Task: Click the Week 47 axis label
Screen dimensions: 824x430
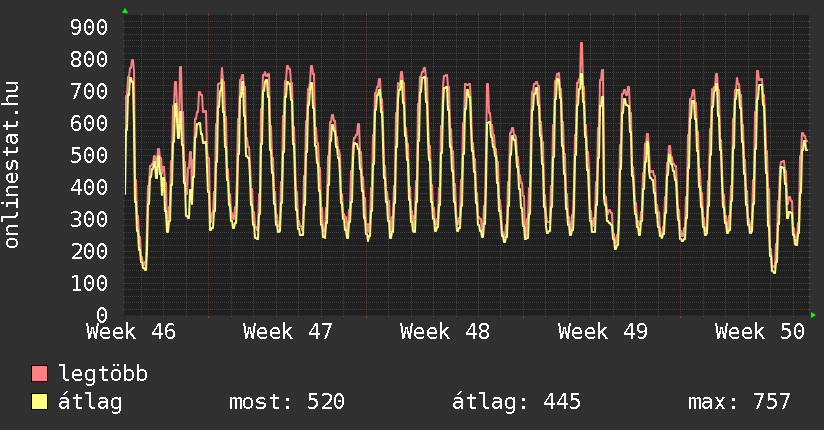Action: pyautogui.click(x=288, y=331)
